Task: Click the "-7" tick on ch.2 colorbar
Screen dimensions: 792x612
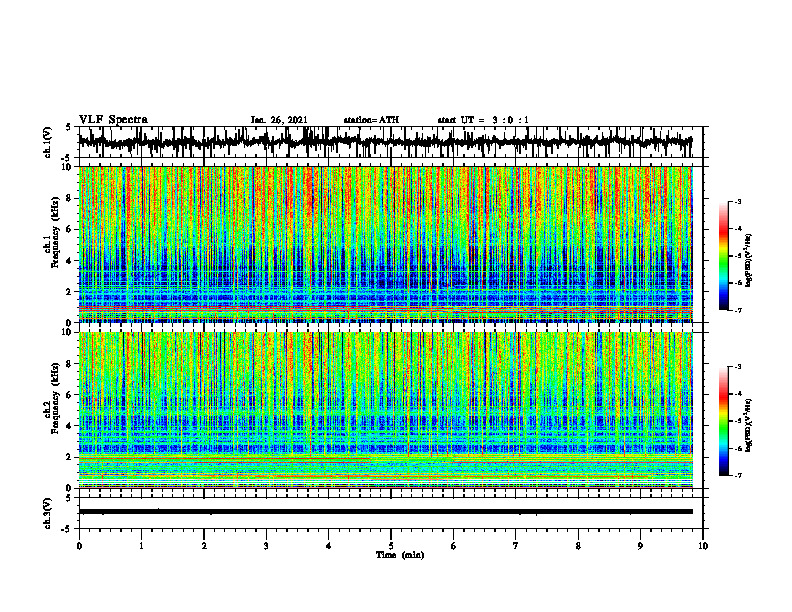Action: click(x=737, y=475)
